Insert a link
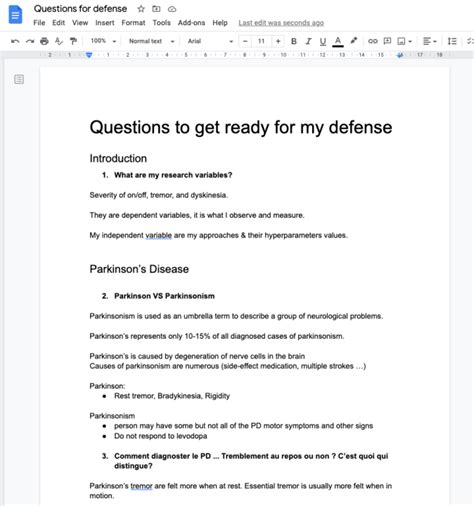474x506 pixels. pyautogui.click(x=372, y=41)
